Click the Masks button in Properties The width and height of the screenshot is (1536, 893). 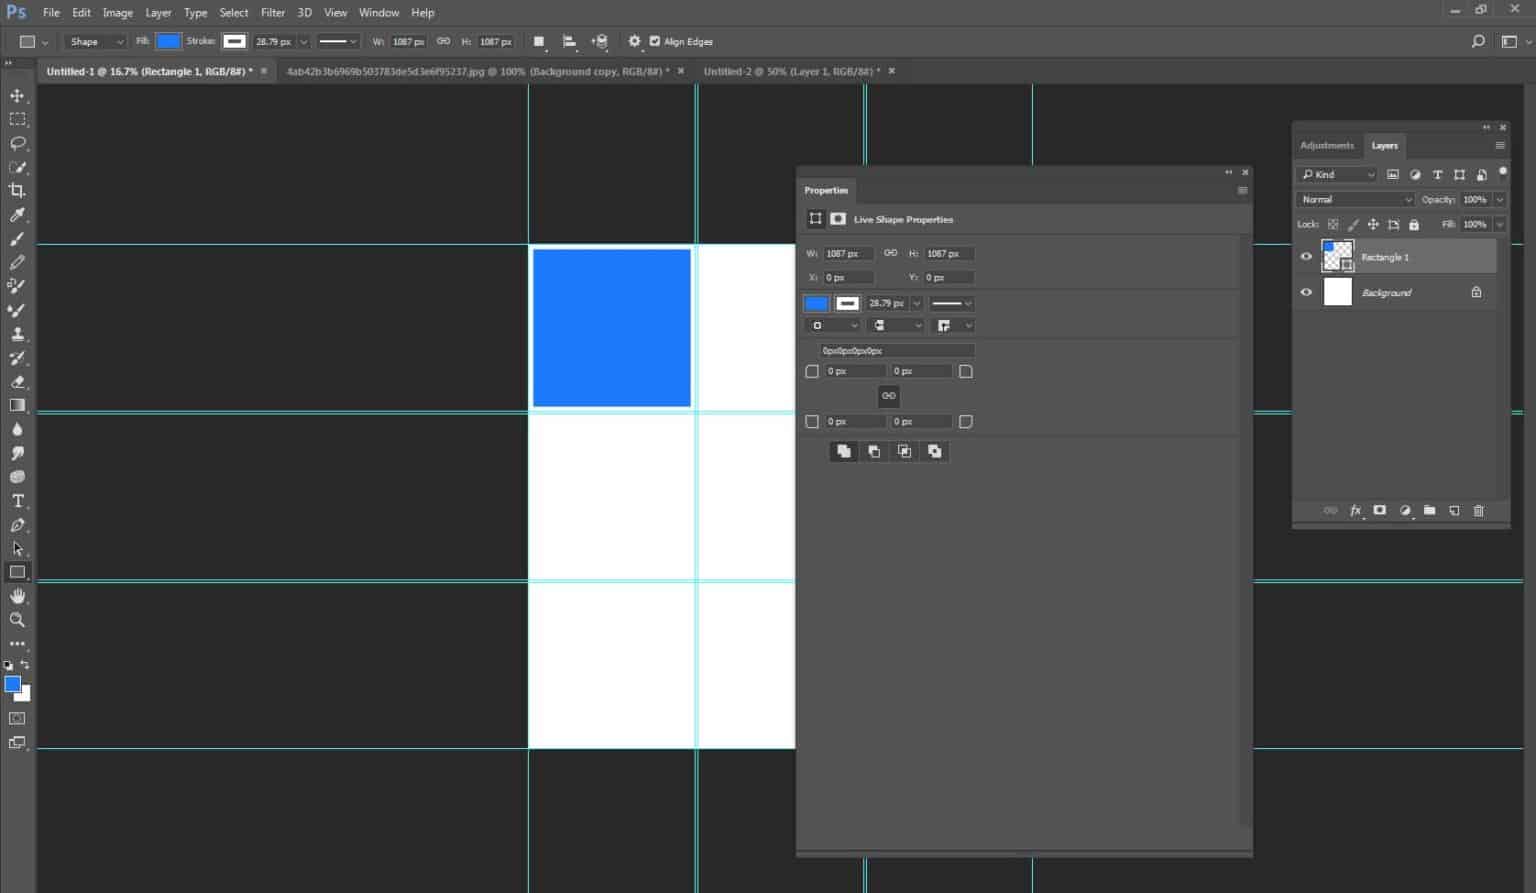(838, 219)
